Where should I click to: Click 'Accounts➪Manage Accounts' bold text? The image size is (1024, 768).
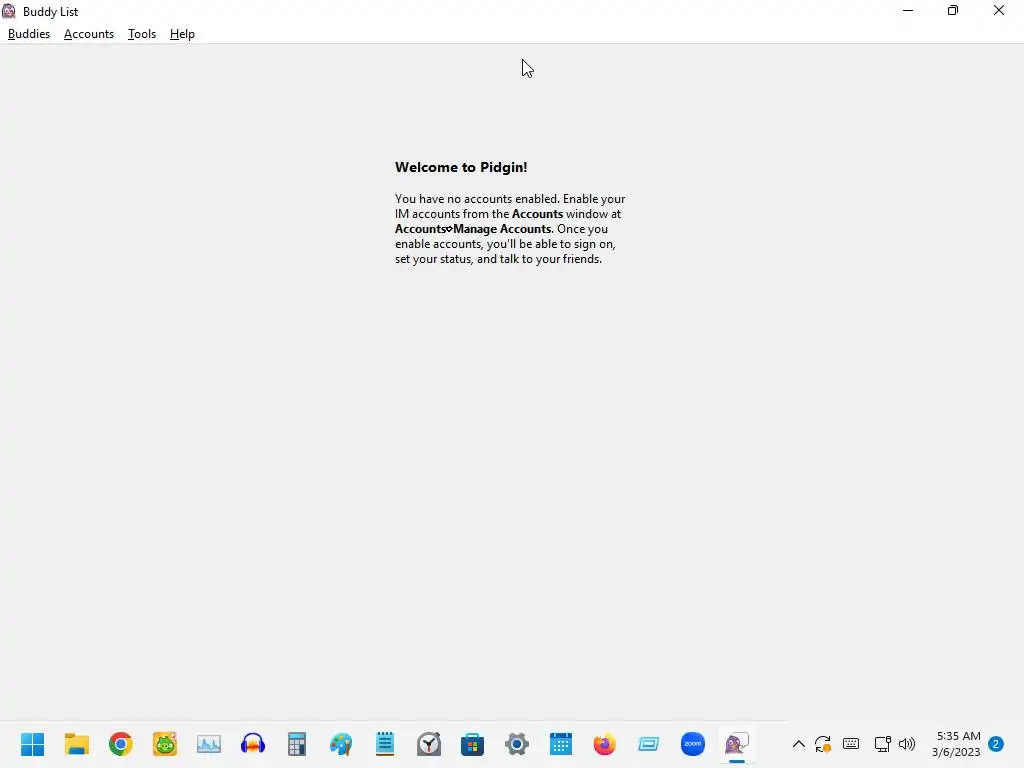[474, 229]
